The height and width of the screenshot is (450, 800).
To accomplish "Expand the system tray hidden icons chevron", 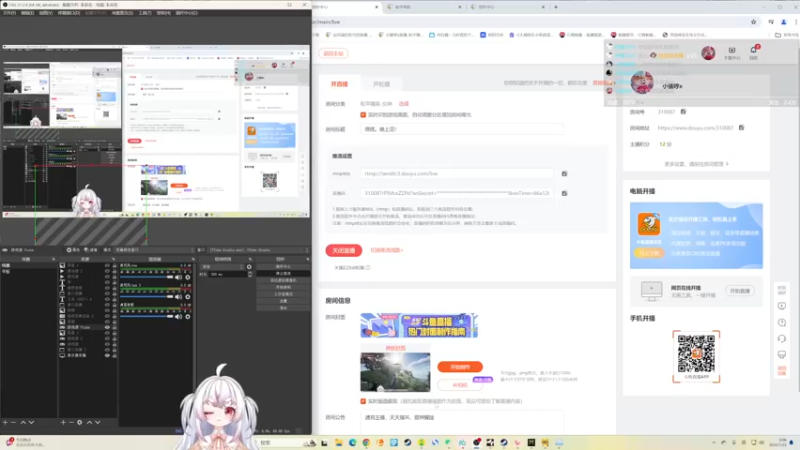I will pyautogui.click(x=714, y=442).
